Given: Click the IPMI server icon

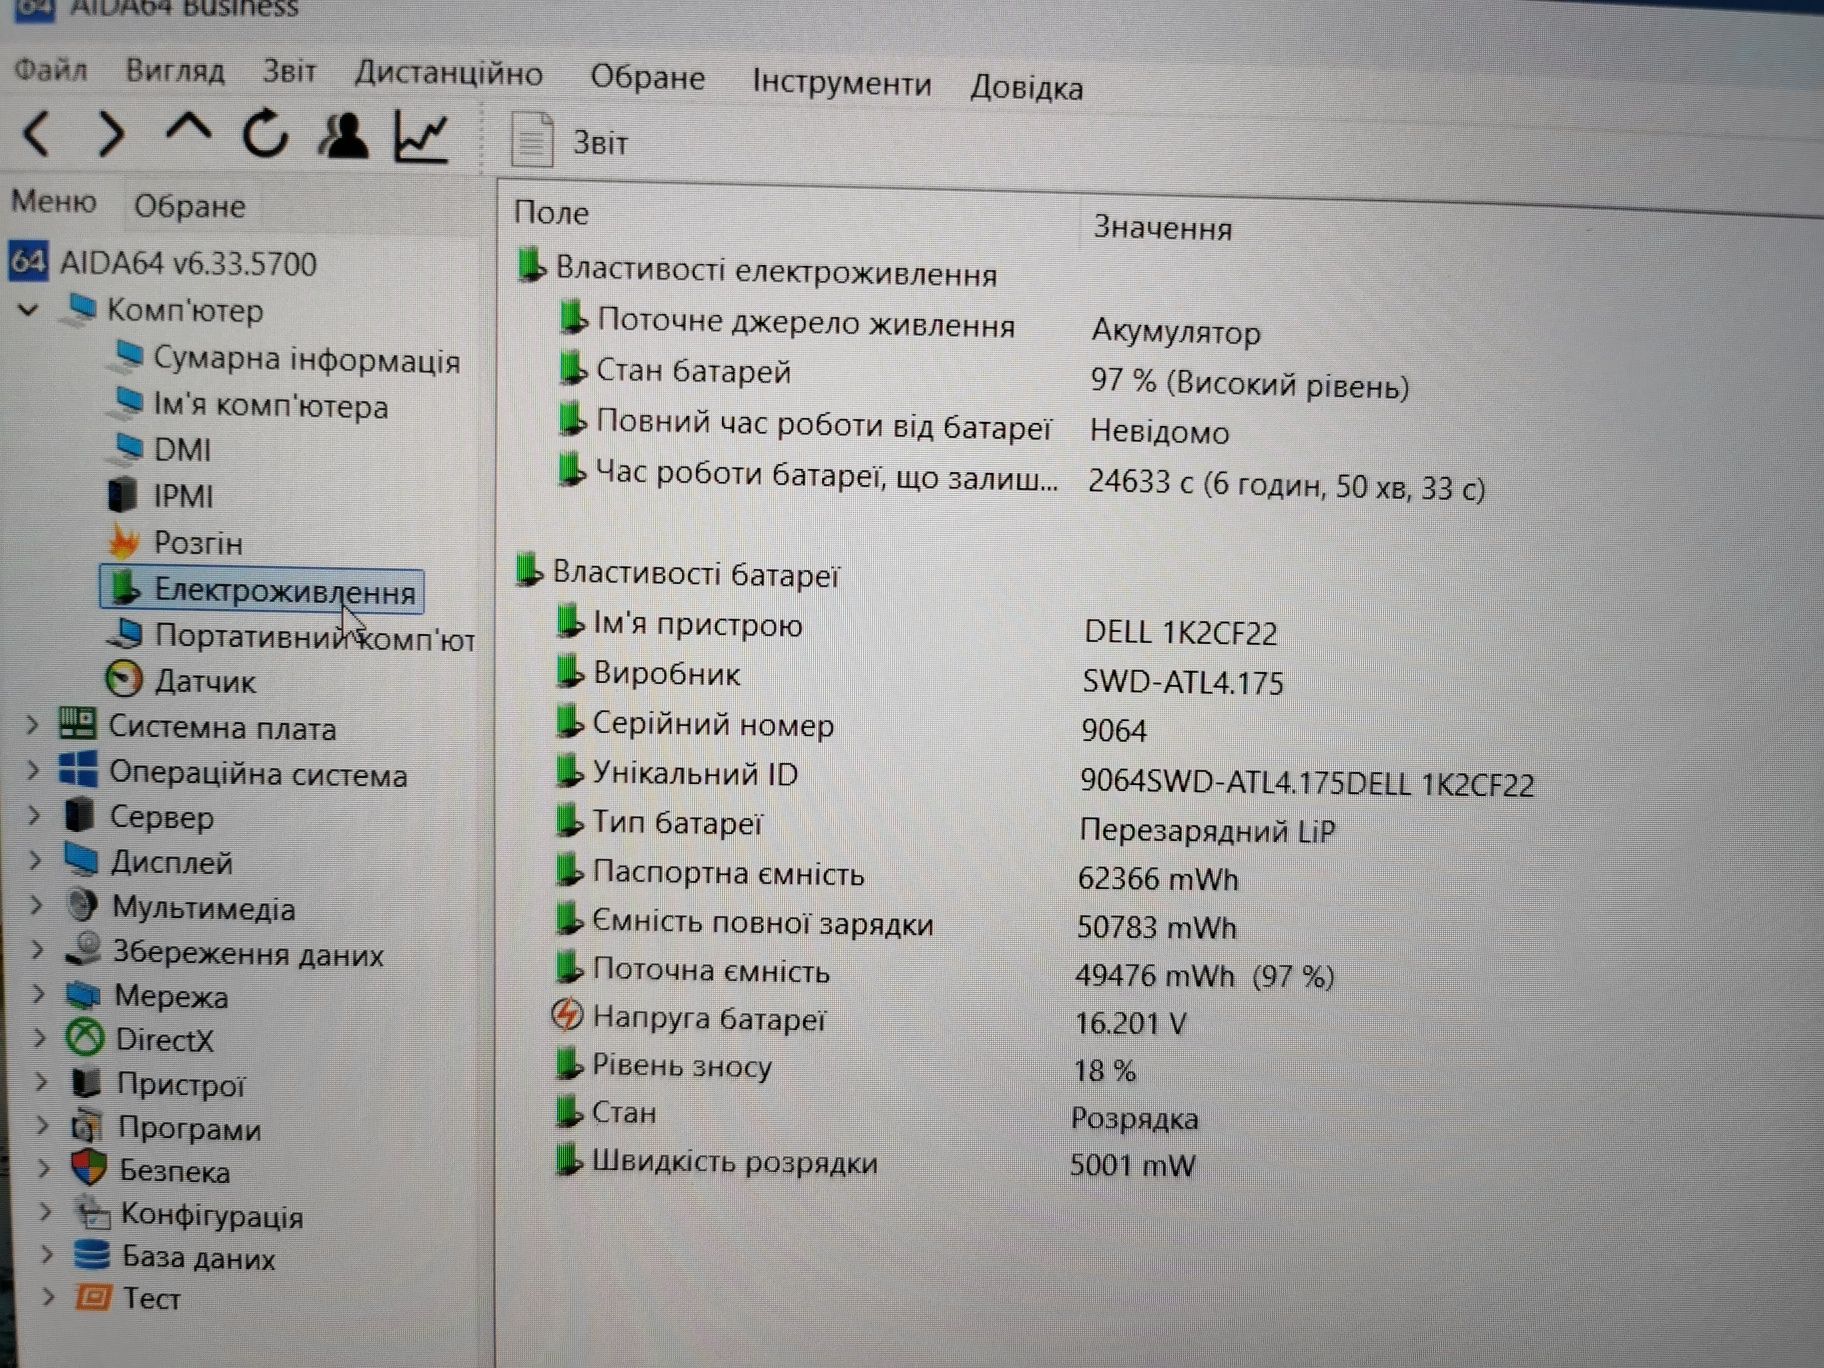Looking at the screenshot, I should tap(123, 494).
